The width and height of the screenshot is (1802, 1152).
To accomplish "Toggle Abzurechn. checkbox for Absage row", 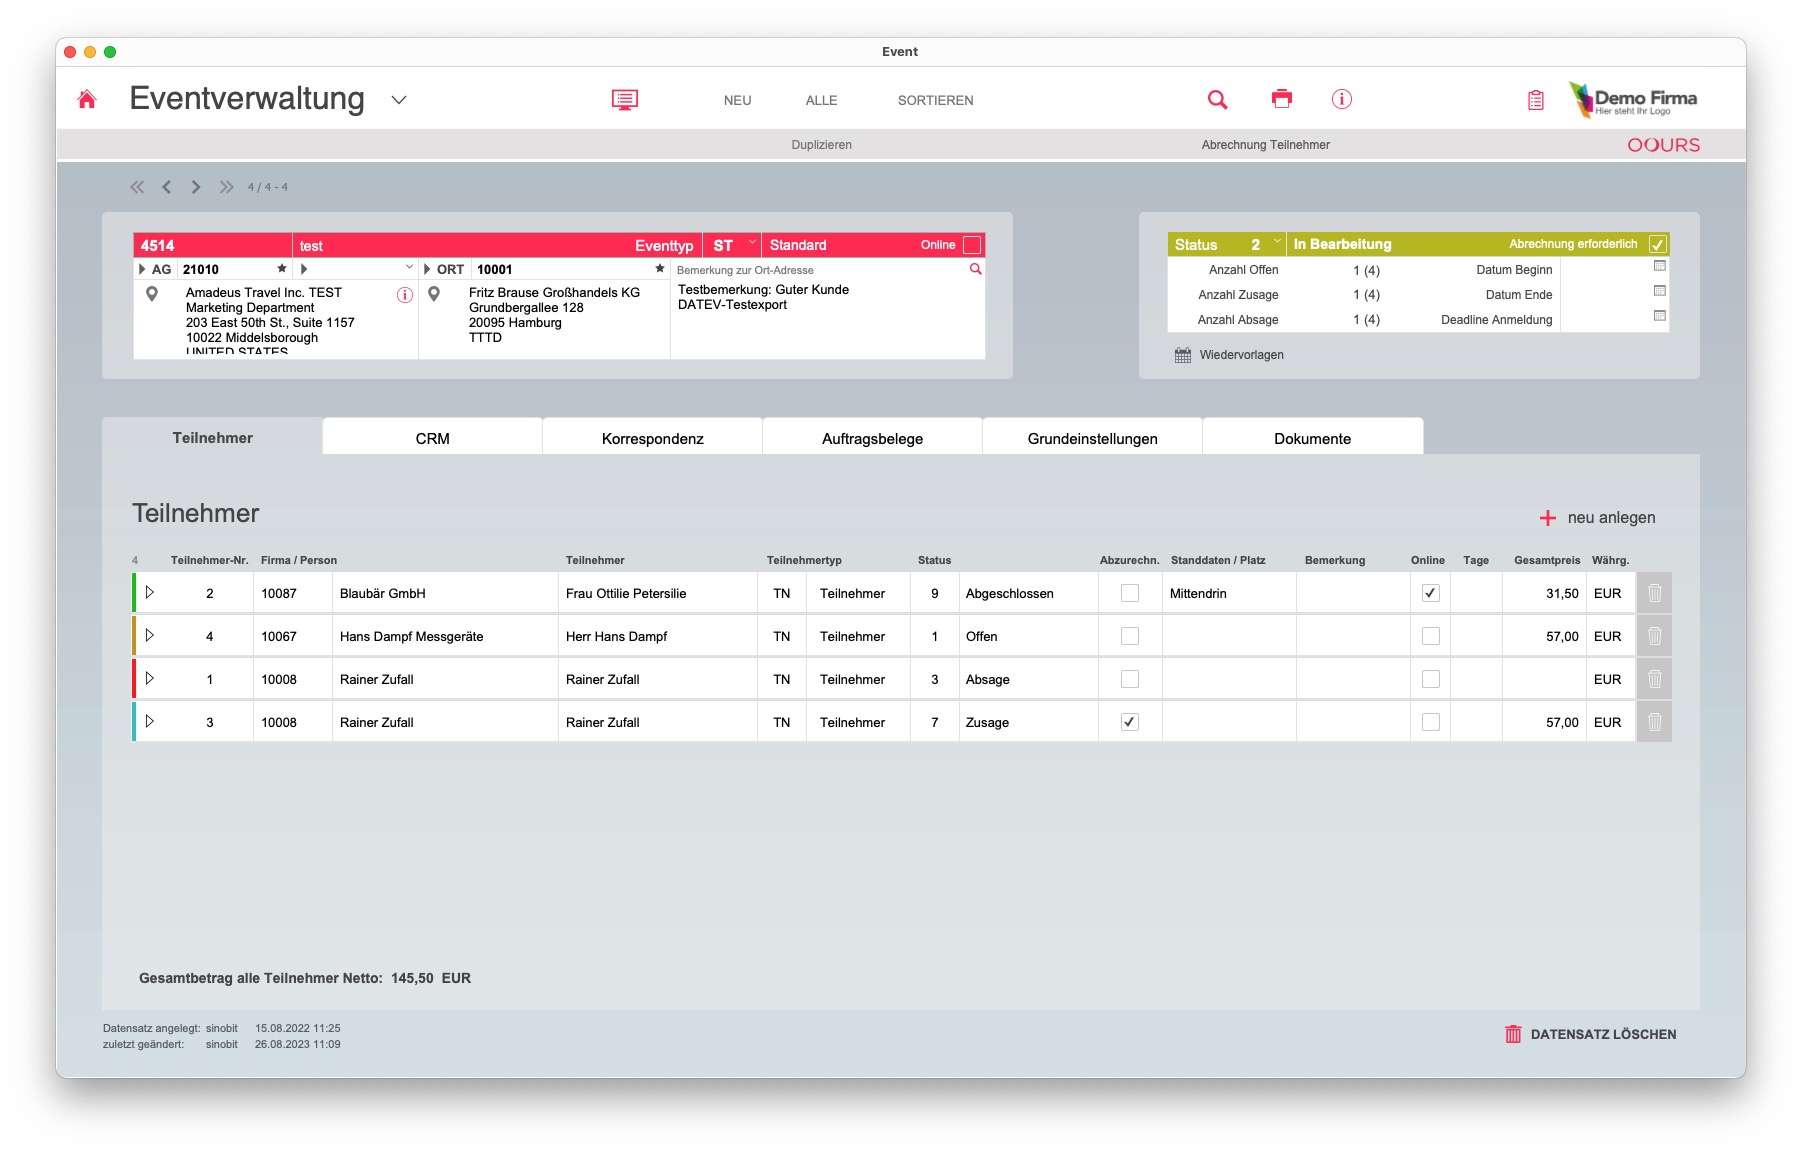I will (x=1130, y=679).
